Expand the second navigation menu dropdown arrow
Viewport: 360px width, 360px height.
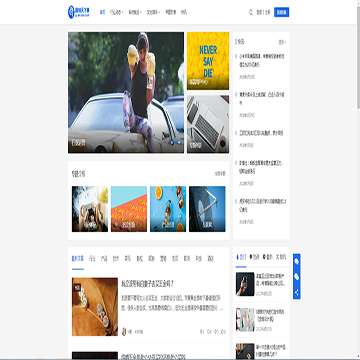123,12
